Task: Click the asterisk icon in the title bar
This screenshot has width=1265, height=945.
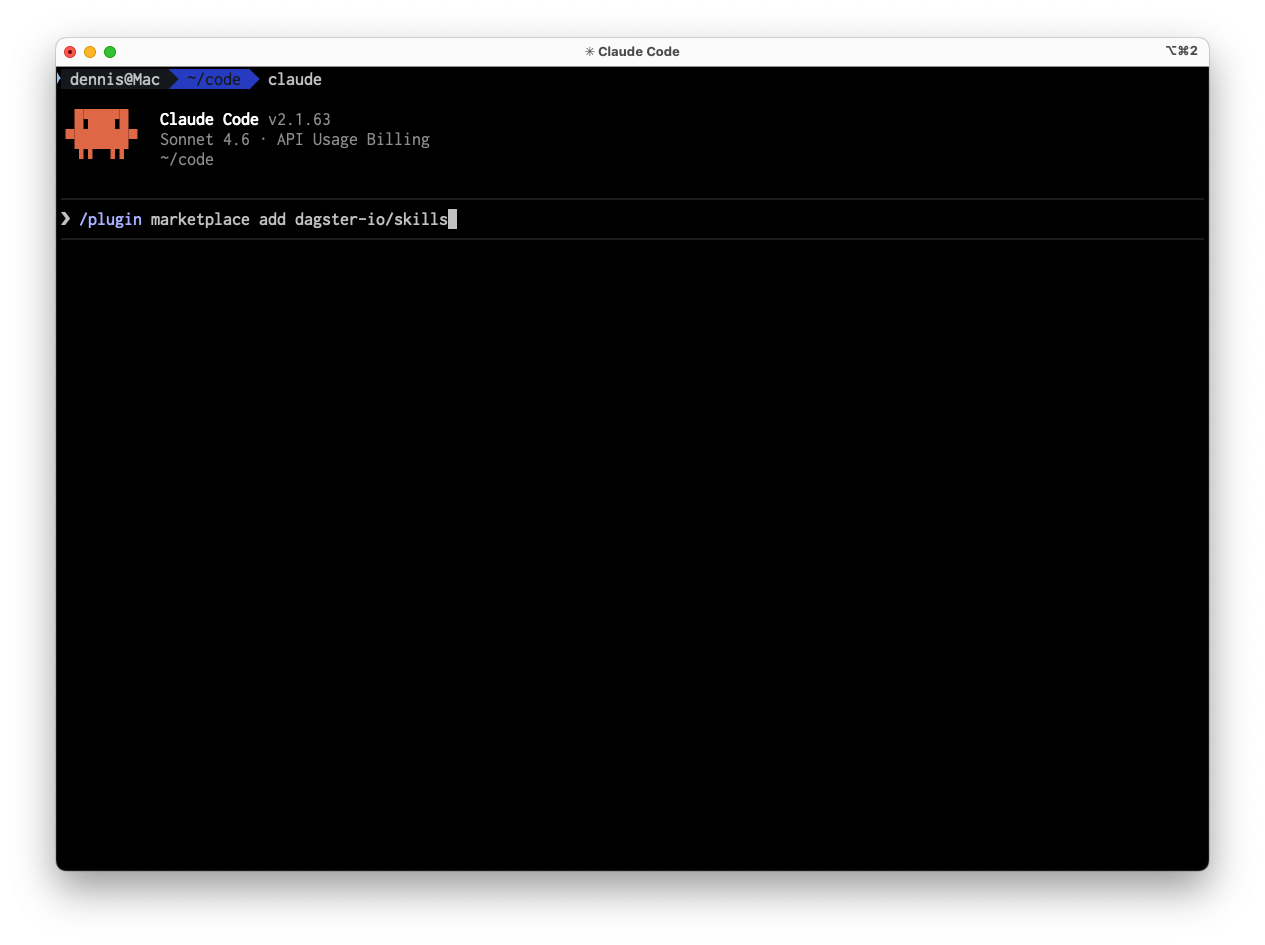Action: tap(588, 51)
